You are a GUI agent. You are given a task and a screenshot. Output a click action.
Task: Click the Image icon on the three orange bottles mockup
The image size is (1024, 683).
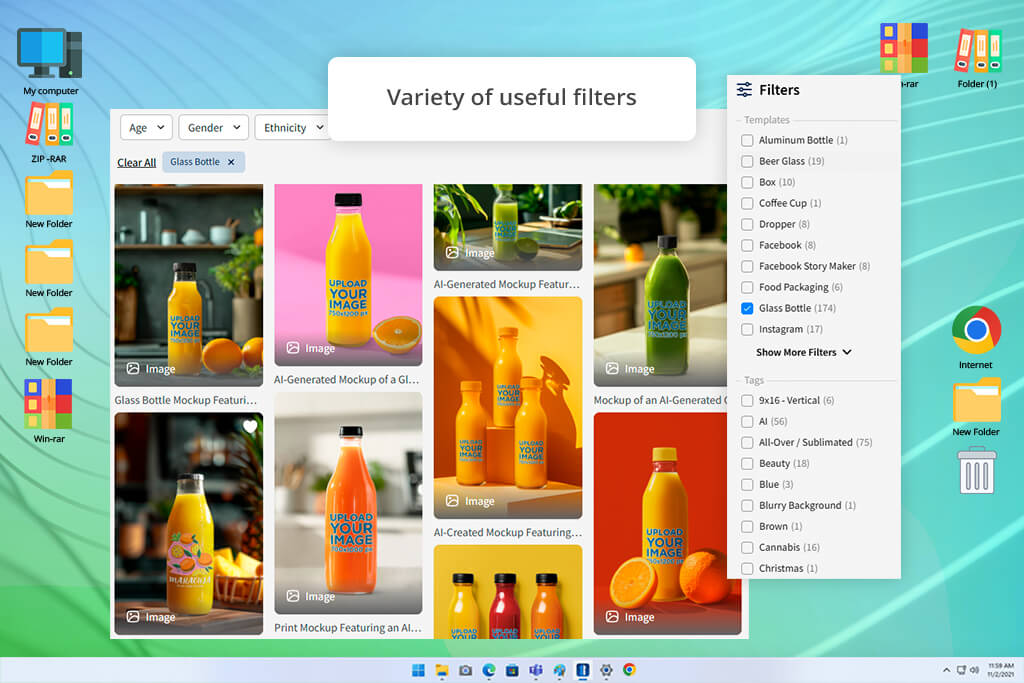tap(452, 501)
